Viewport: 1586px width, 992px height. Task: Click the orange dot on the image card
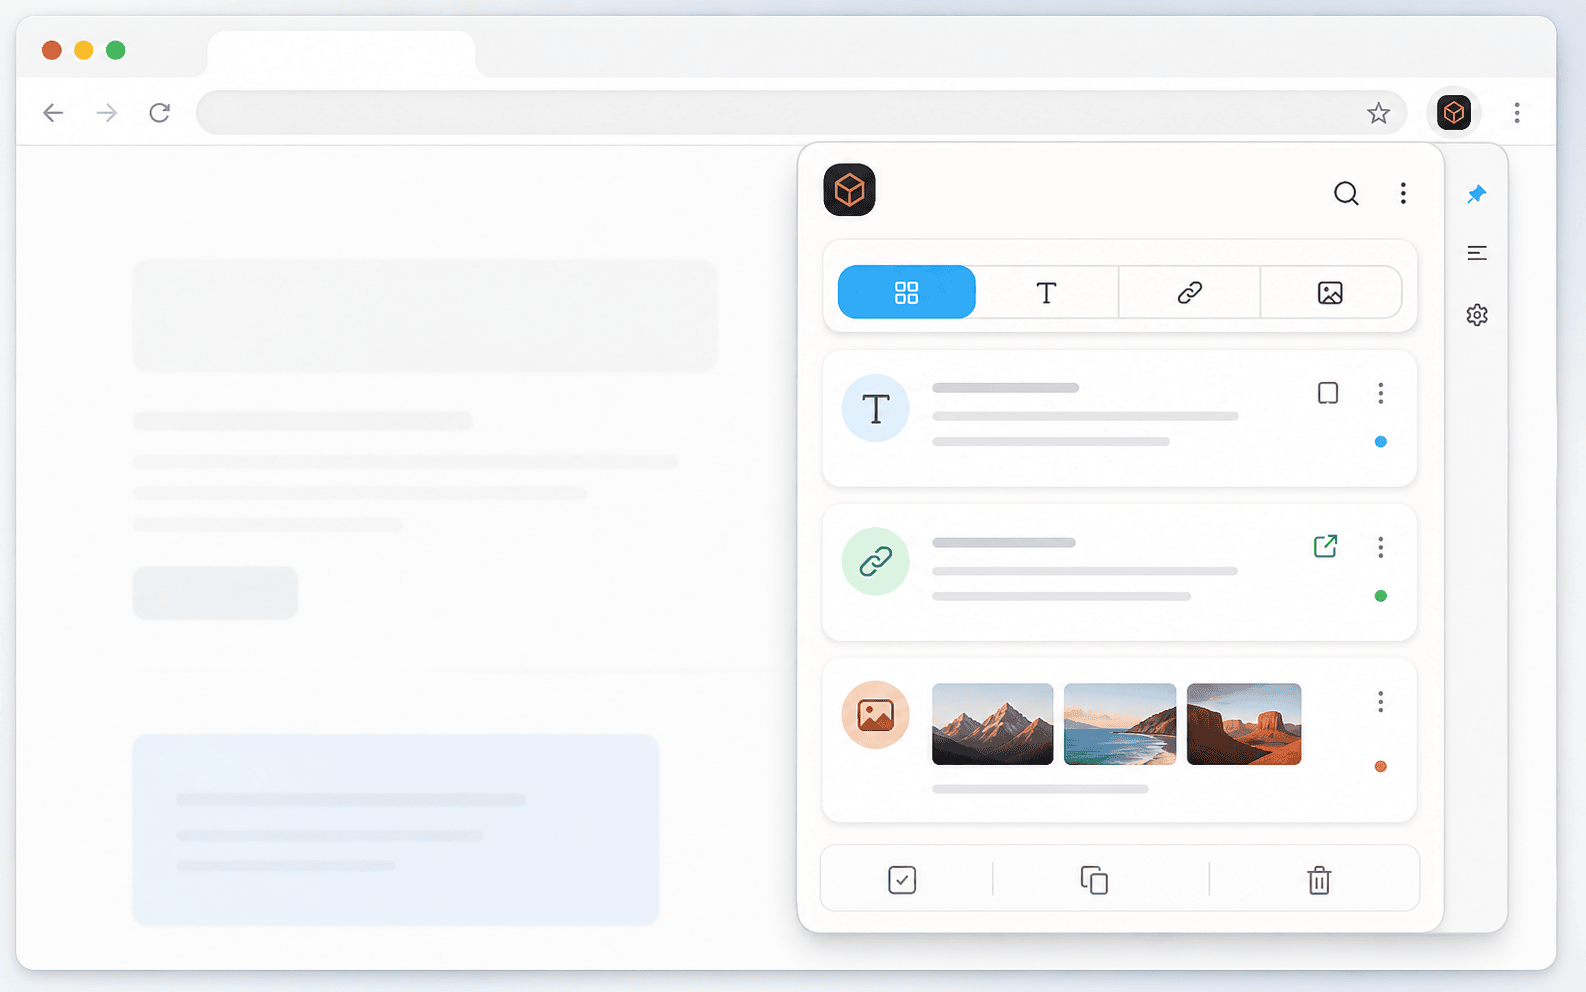1381,766
